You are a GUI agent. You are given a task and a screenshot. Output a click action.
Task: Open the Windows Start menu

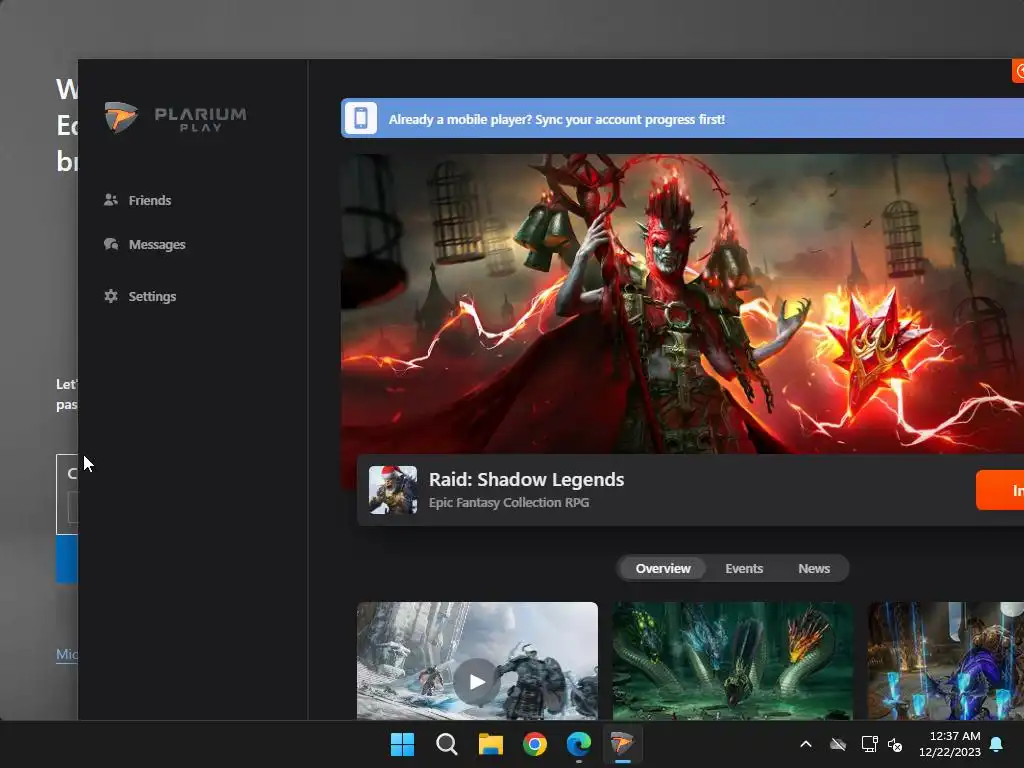click(x=402, y=744)
